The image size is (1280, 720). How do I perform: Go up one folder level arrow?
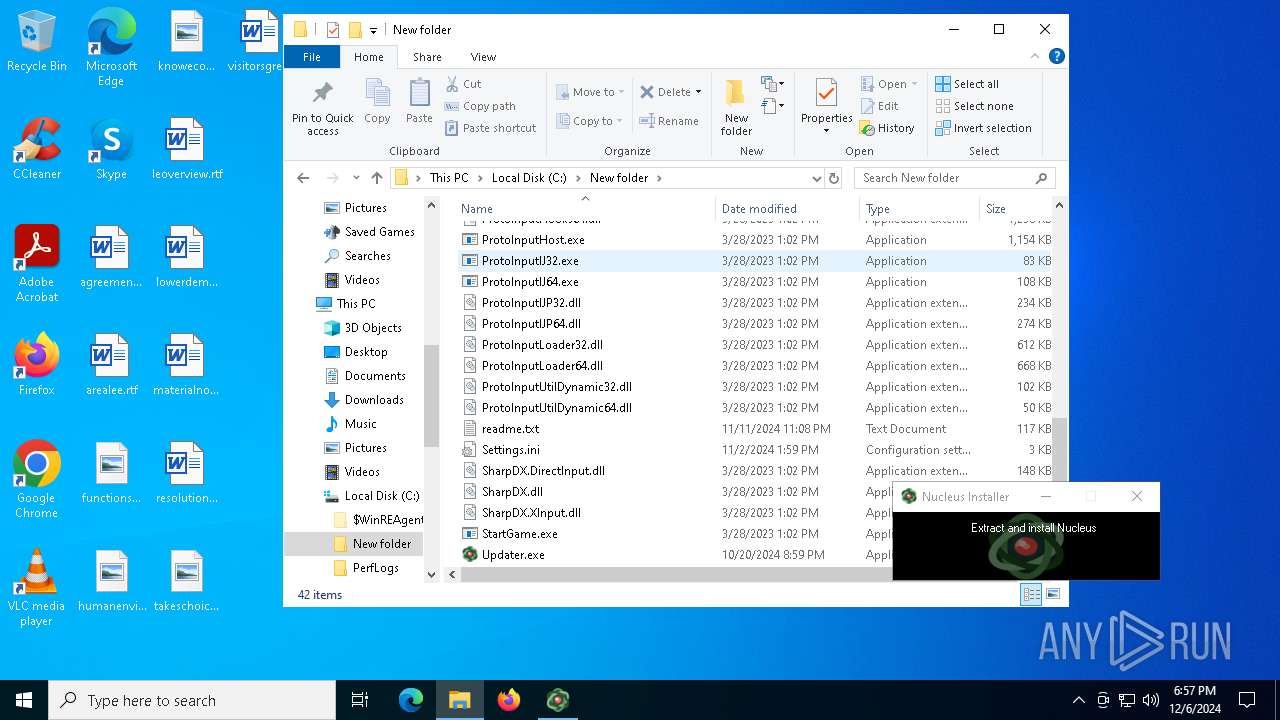pos(377,178)
